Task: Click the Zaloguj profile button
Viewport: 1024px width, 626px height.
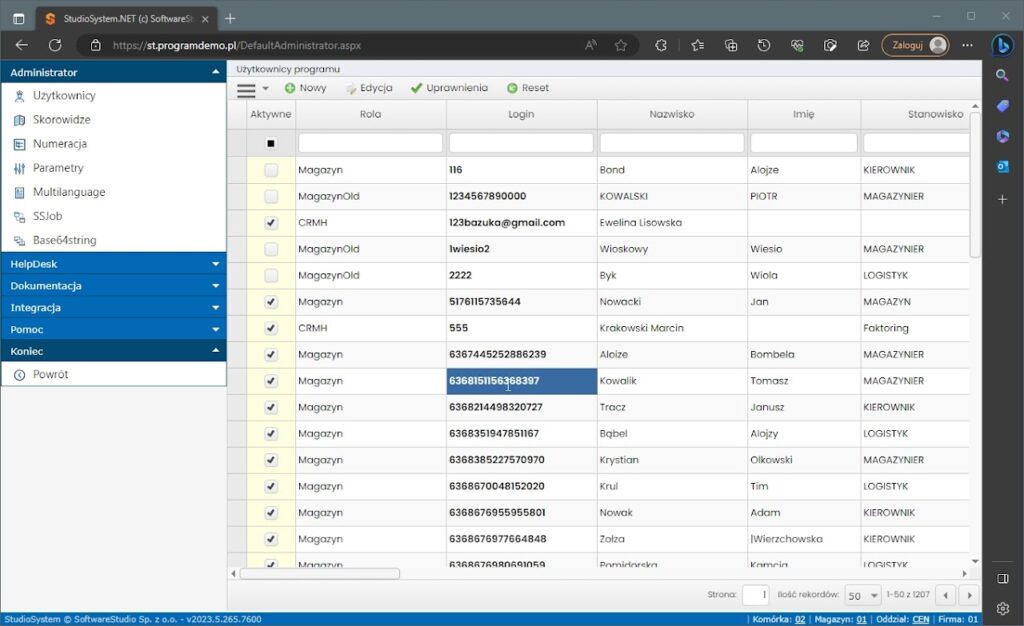Action: coord(914,45)
